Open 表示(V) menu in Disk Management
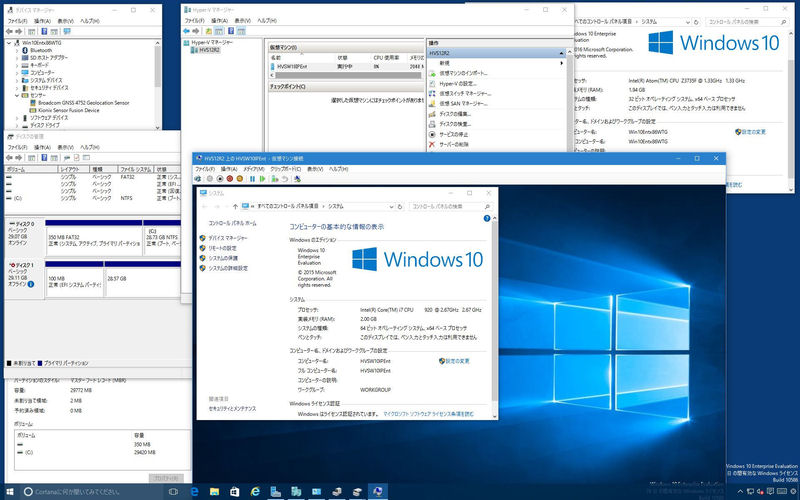Image resolution: width=800 pixels, height=500 pixels. [65, 147]
